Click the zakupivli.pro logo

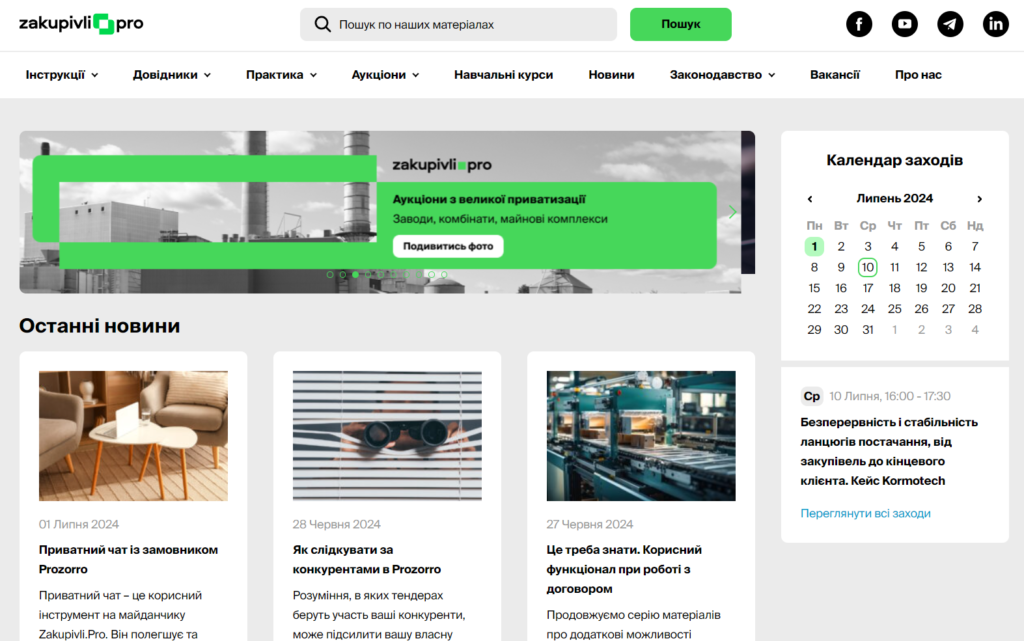point(81,24)
